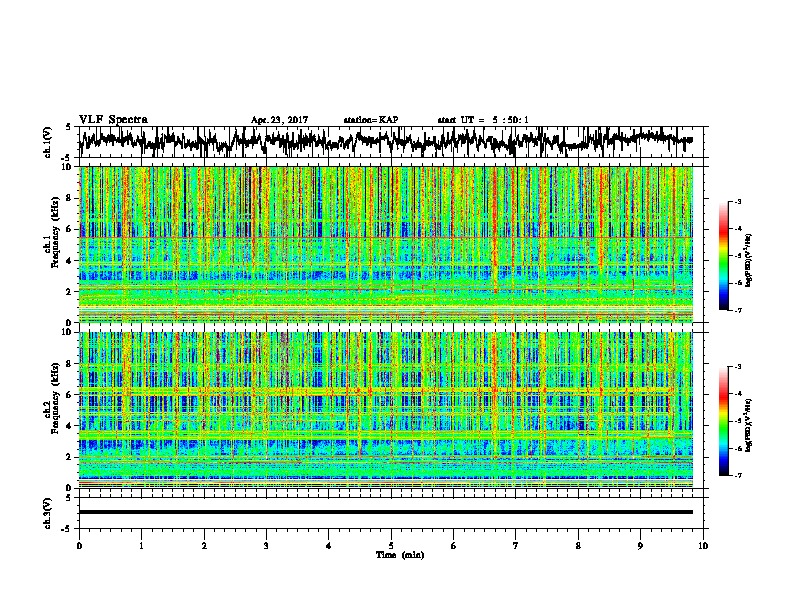This screenshot has height=612, width=792.
Task: Click the "VLF Spectra" plot title
Action: pyautogui.click(x=113, y=120)
